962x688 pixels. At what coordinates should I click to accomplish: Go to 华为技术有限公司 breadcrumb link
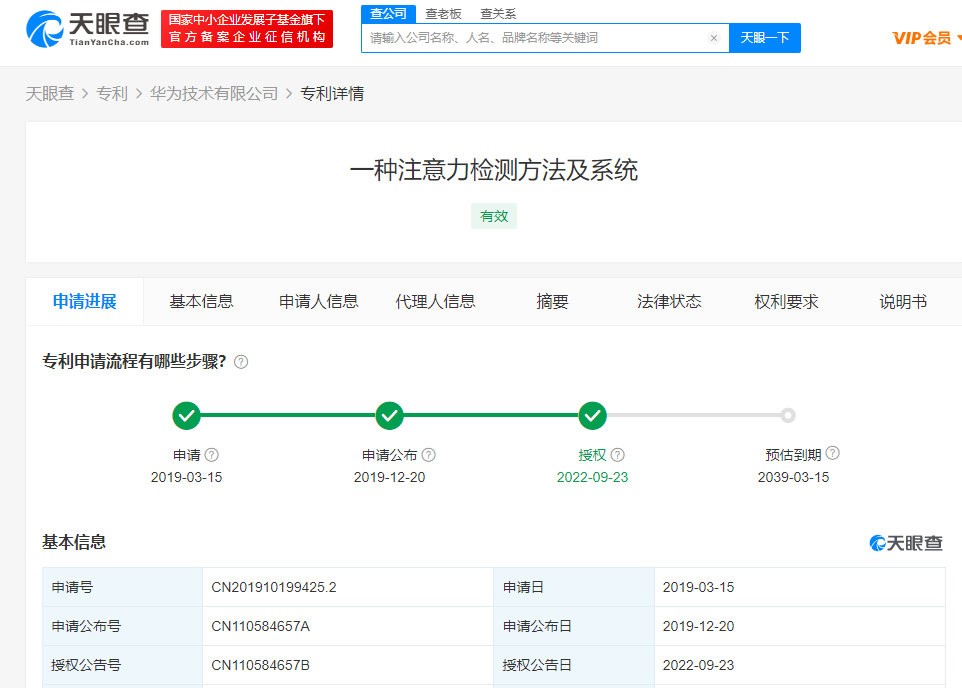pyautogui.click(x=214, y=93)
